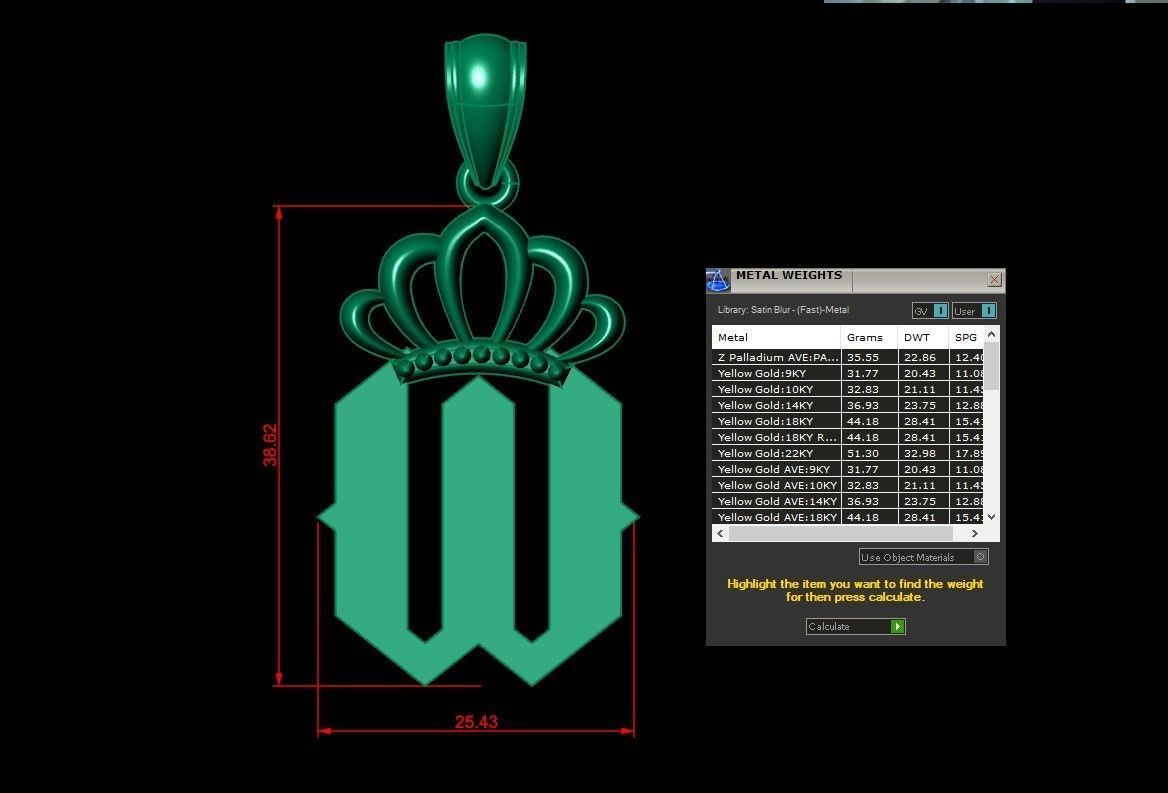This screenshot has height=793, width=1168.
Task: Click the horizontal scroll left arrow
Action: (x=720, y=533)
